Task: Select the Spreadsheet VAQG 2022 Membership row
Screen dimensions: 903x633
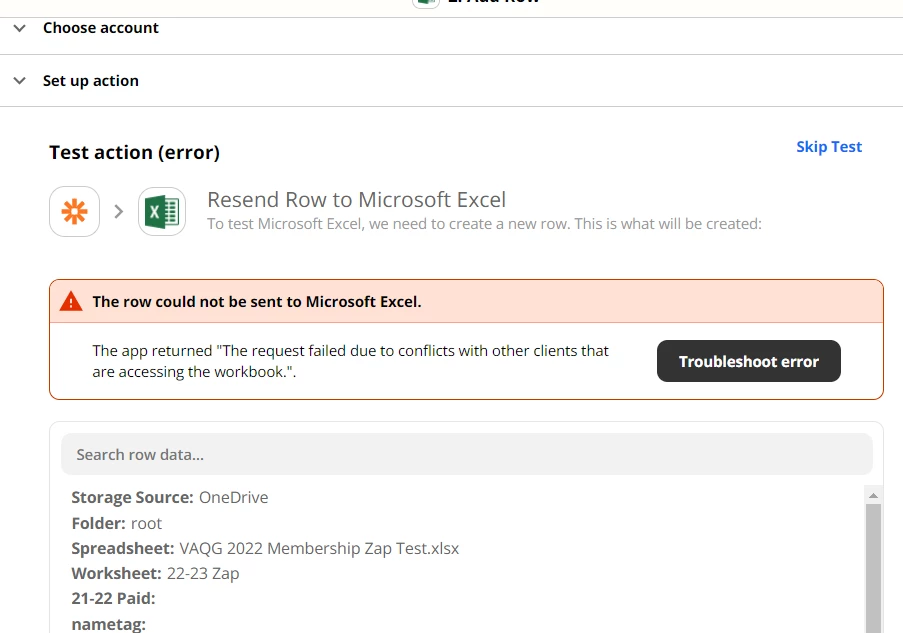Action: (x=265, y=548)
